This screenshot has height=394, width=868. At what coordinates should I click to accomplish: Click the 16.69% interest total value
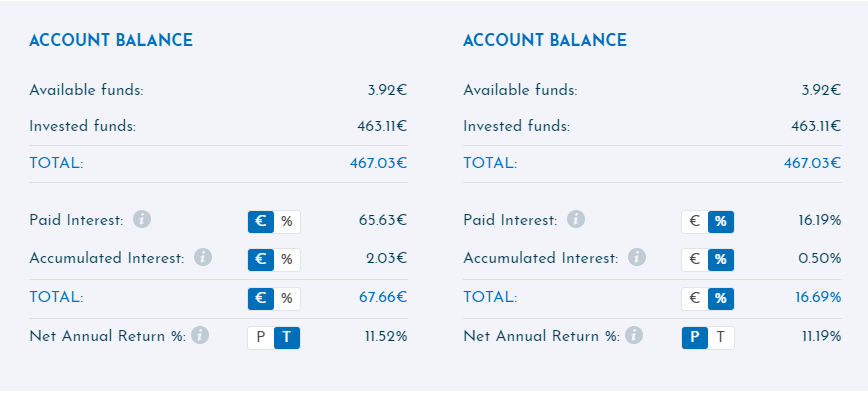(818, 297)
